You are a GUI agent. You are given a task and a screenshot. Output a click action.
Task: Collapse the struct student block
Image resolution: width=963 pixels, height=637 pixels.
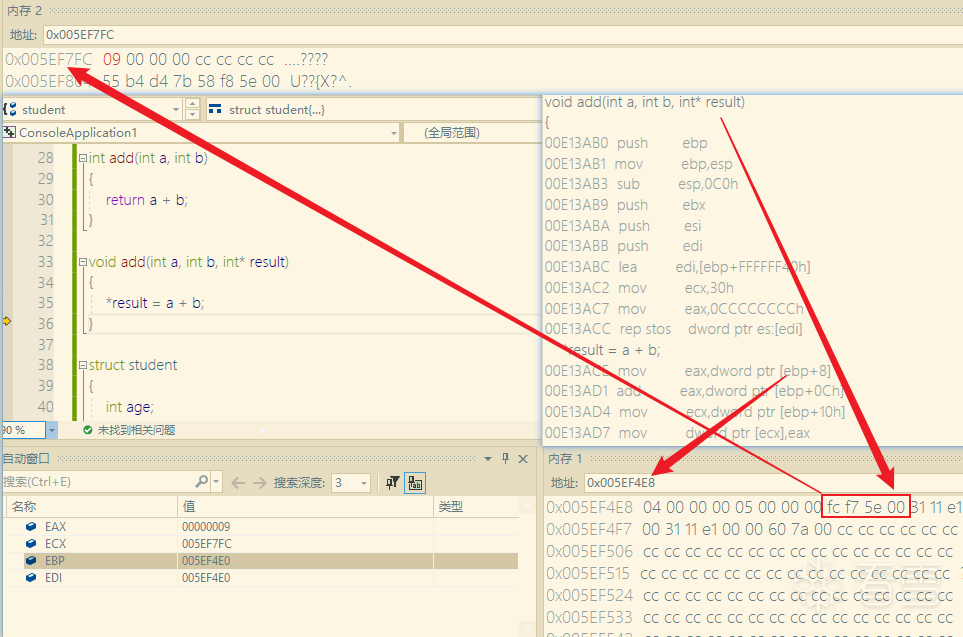83,365
